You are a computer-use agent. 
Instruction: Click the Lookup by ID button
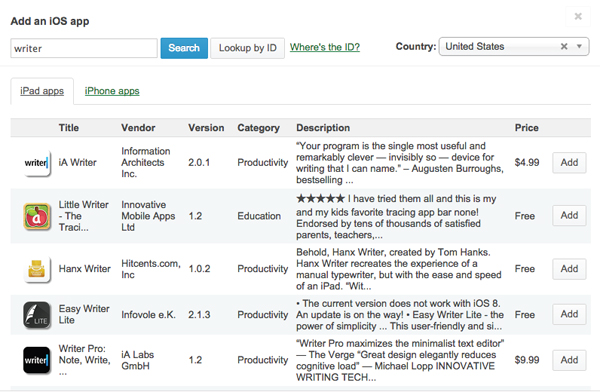coord(248,48)
